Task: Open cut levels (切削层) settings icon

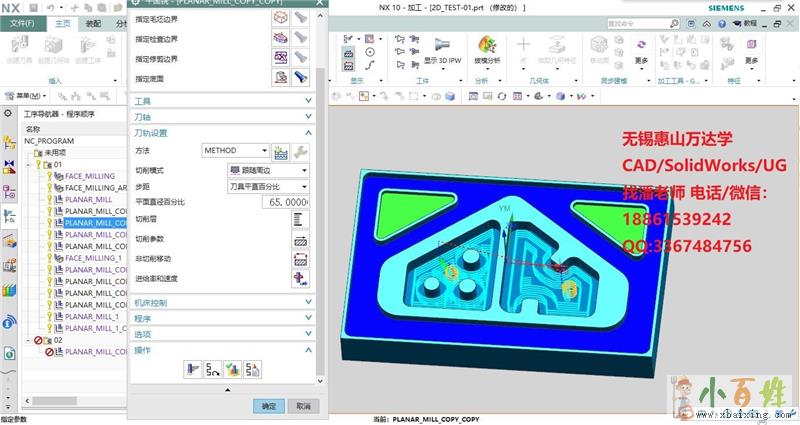Action: point(299,219)
